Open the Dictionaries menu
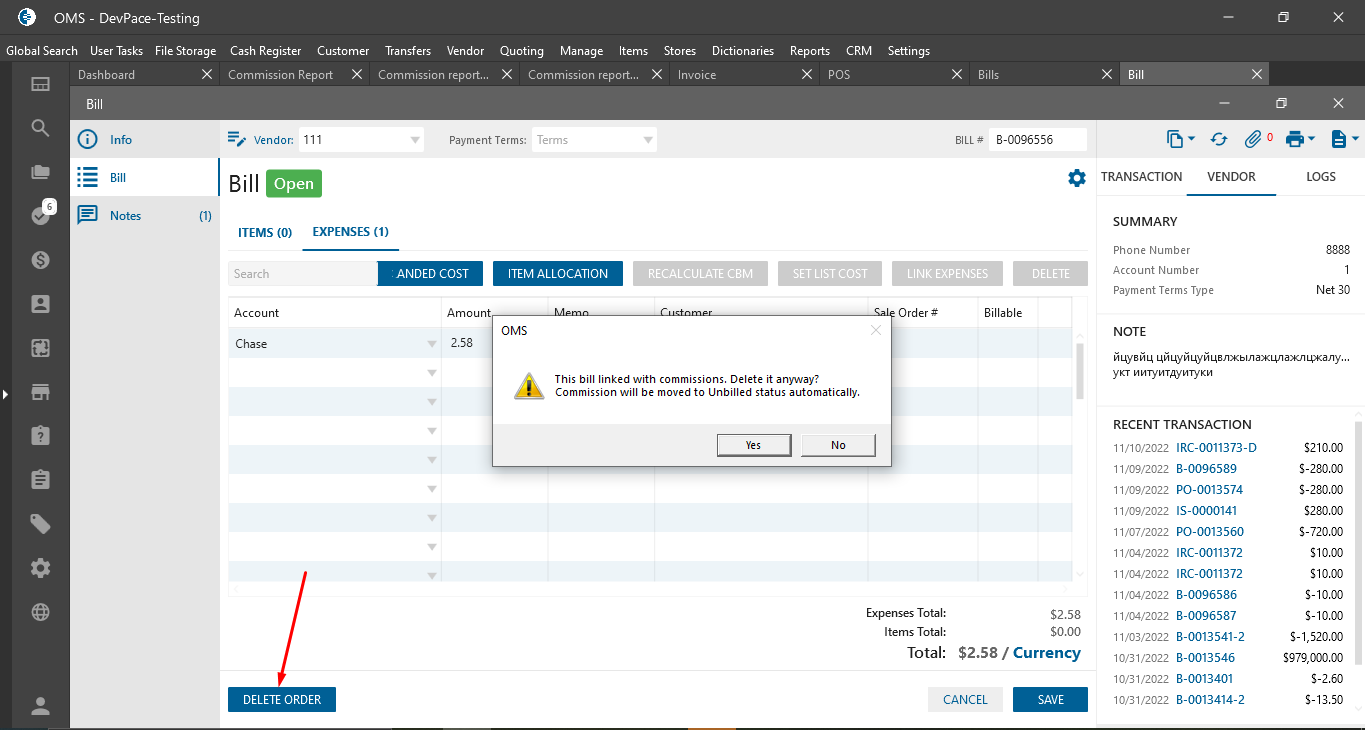This screenshot has height=730, width=1365. 743,50
